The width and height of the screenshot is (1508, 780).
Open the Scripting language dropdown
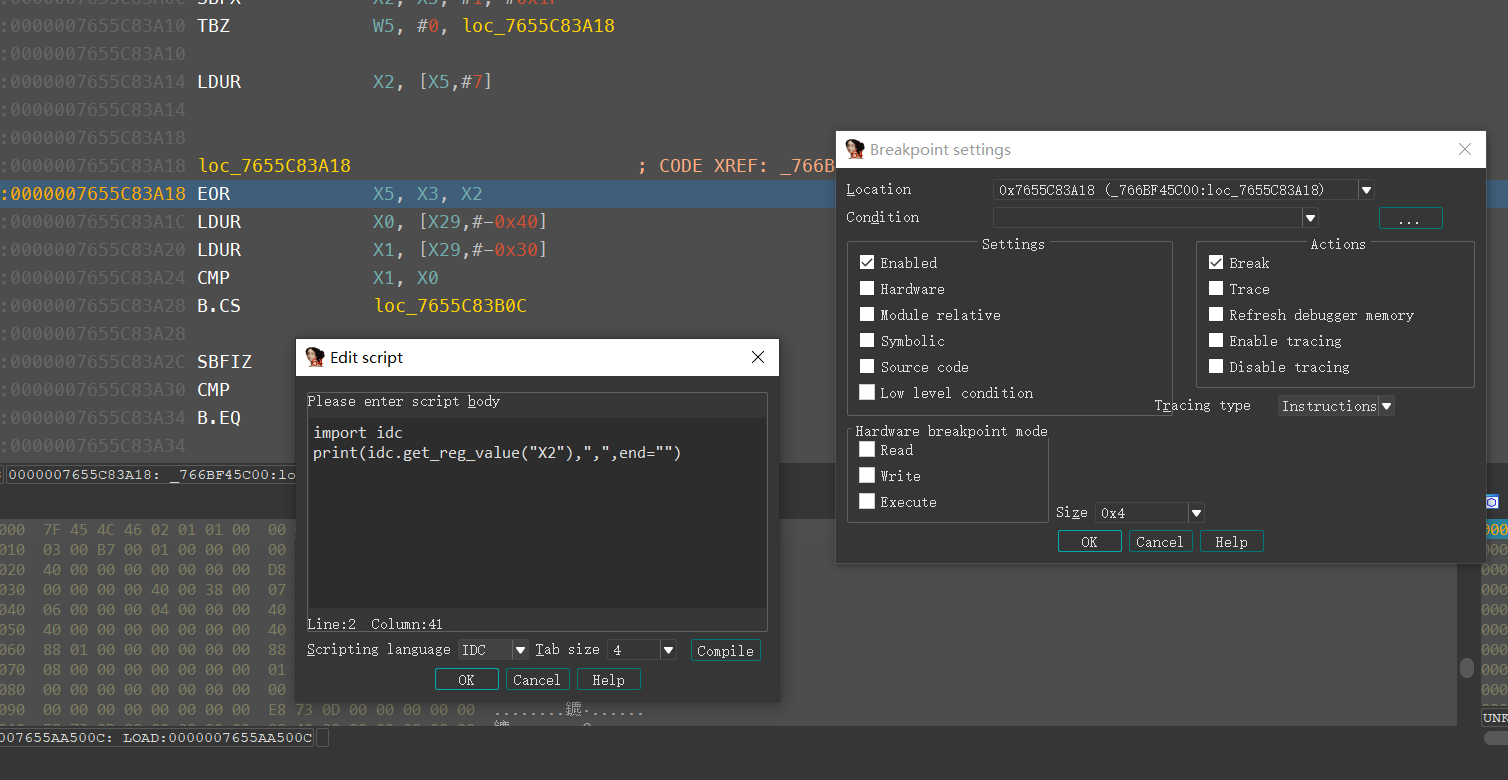coord(521,649)
